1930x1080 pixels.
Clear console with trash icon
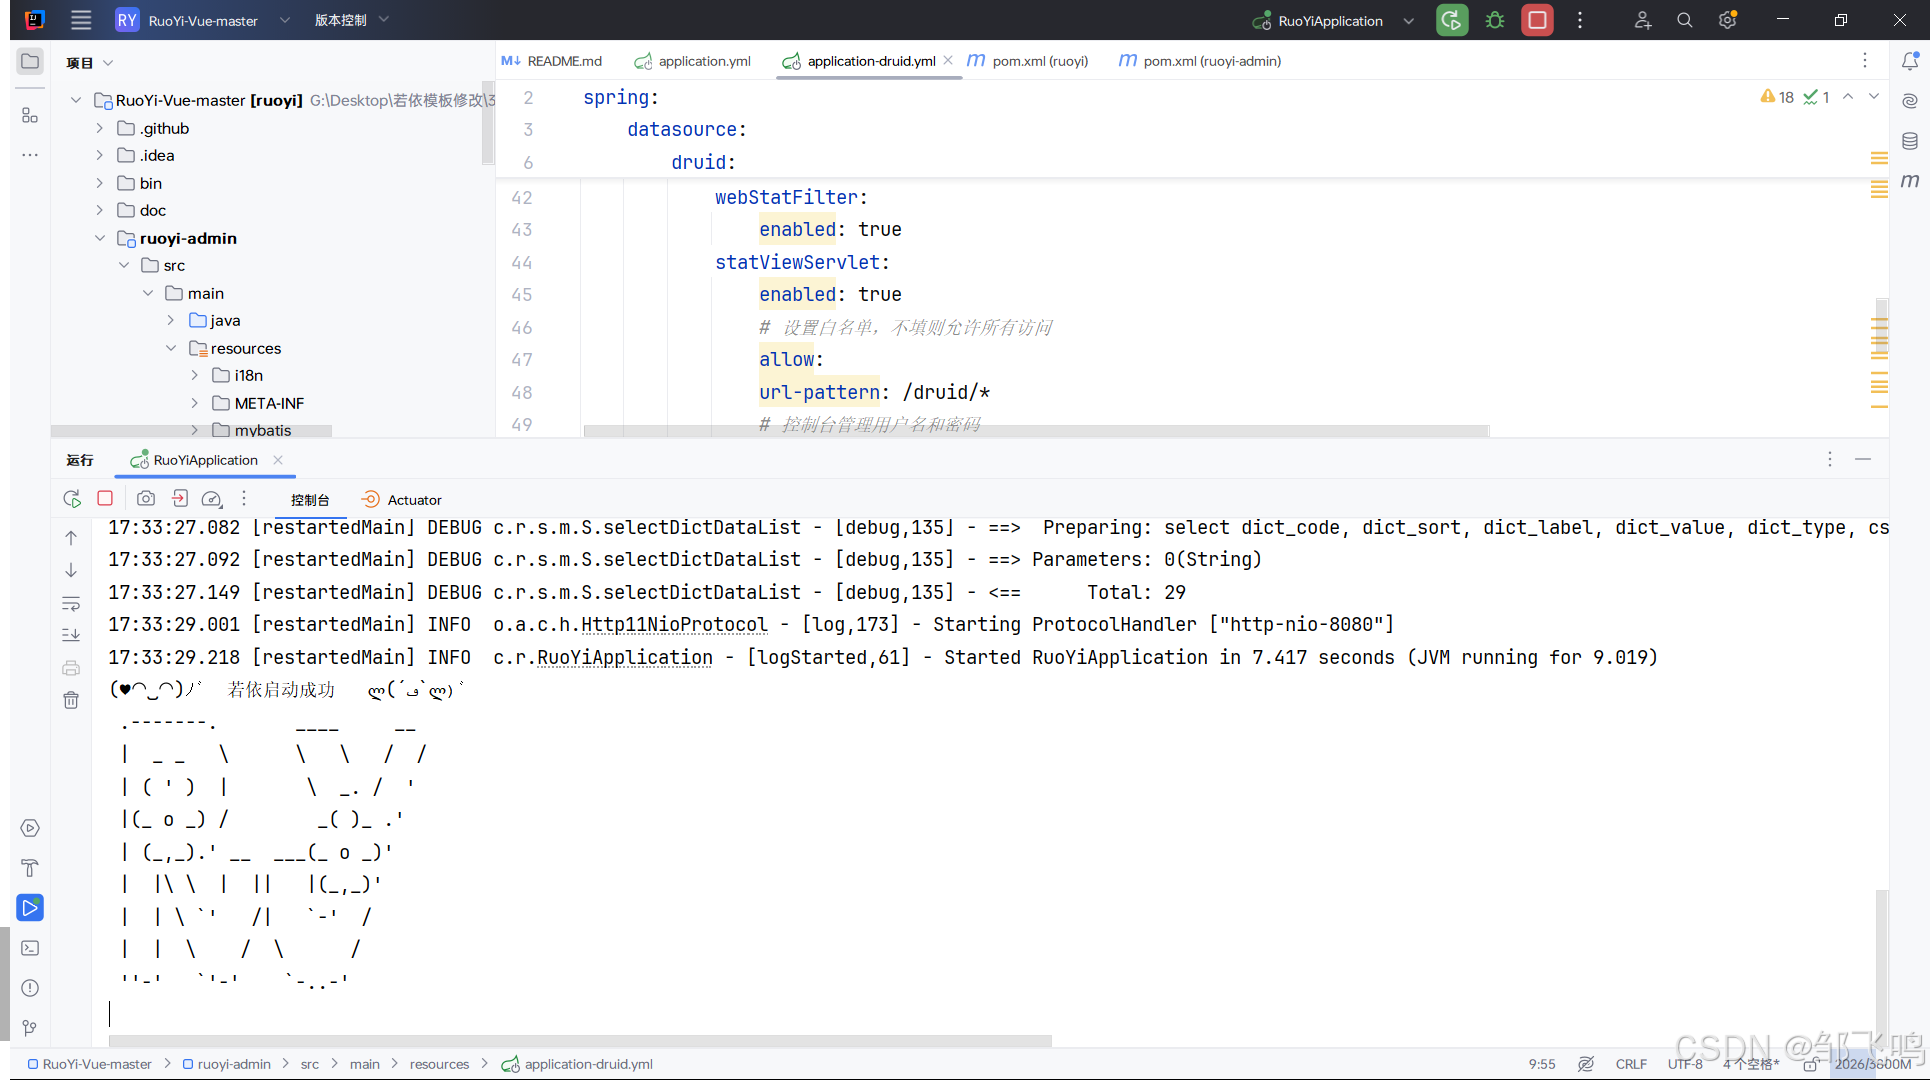(x=71, y=700)
